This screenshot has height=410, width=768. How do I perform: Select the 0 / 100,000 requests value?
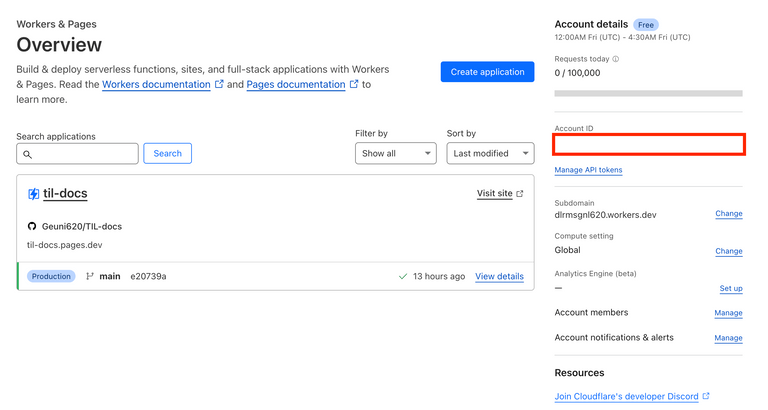[577, 72]
